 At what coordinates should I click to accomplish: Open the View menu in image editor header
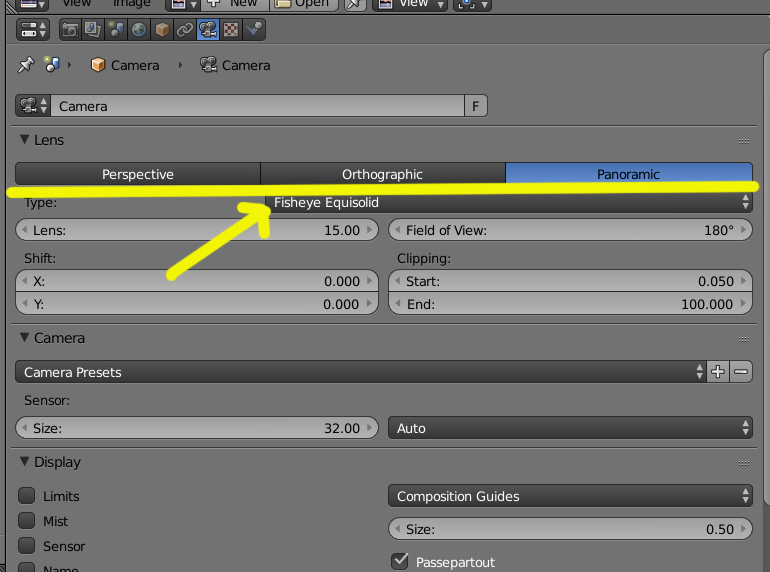coord(77,3)
